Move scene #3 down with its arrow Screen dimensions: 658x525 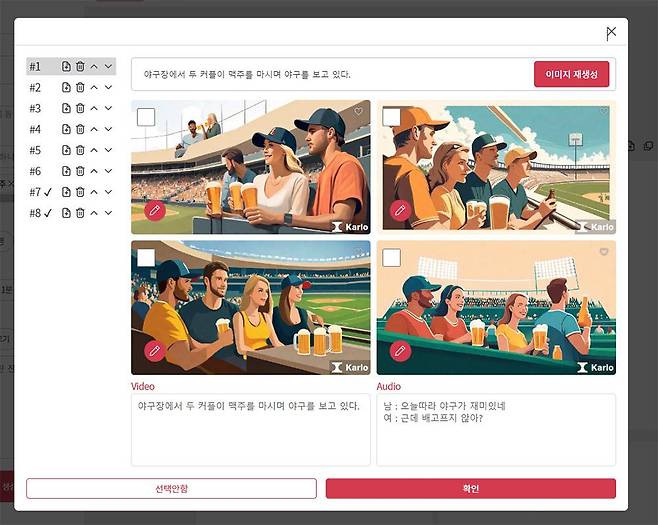point(108,108)
